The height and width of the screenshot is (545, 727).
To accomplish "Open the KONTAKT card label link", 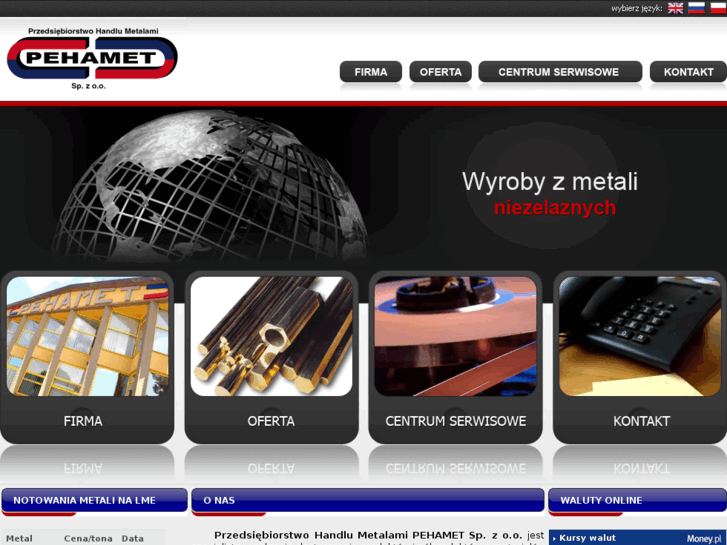I will click(642, 421).
